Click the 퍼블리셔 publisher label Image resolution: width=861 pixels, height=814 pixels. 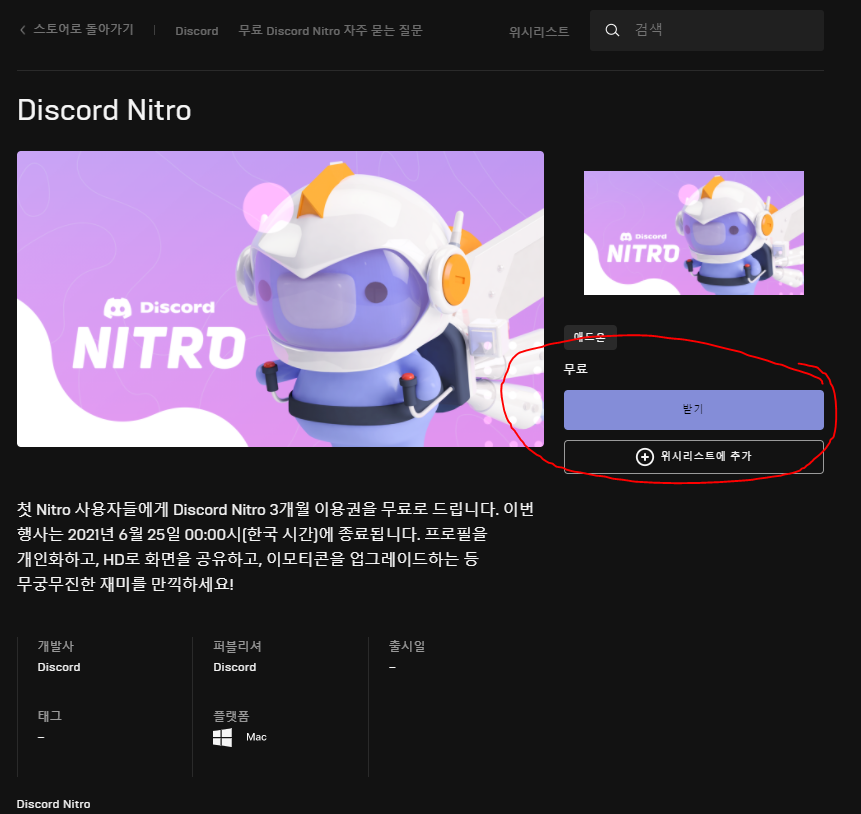[x=237, y=646]
